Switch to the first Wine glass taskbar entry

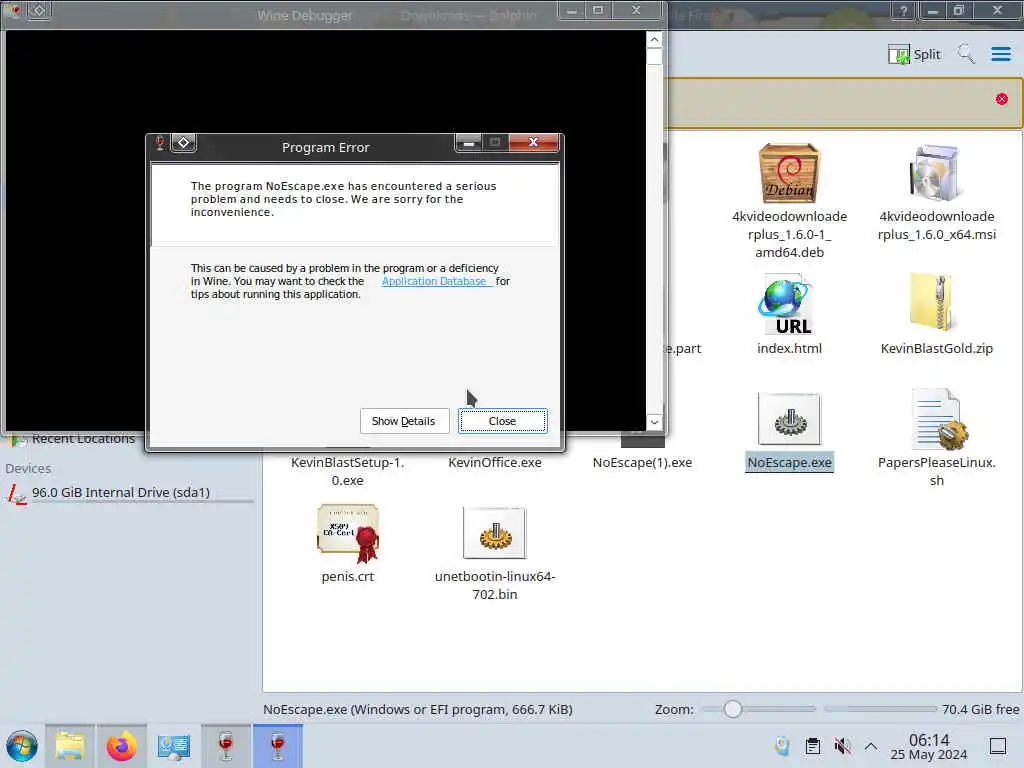pyautogui.click(x=226, y=746)
